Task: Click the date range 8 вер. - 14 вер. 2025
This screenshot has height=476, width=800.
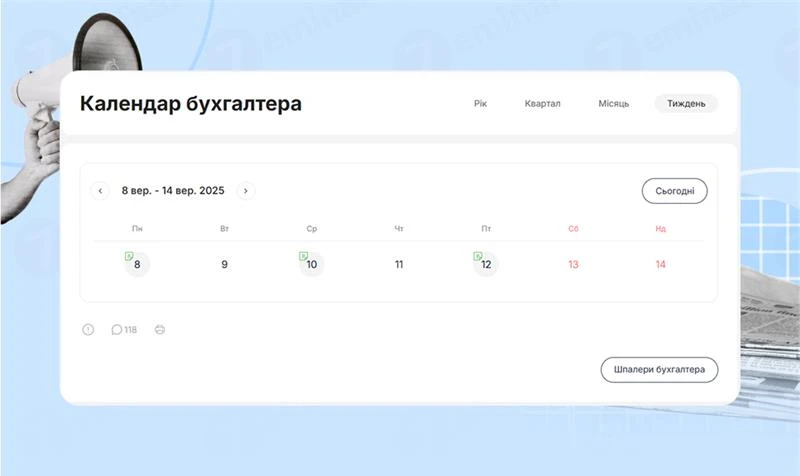Action: click(x=173, y=191)
